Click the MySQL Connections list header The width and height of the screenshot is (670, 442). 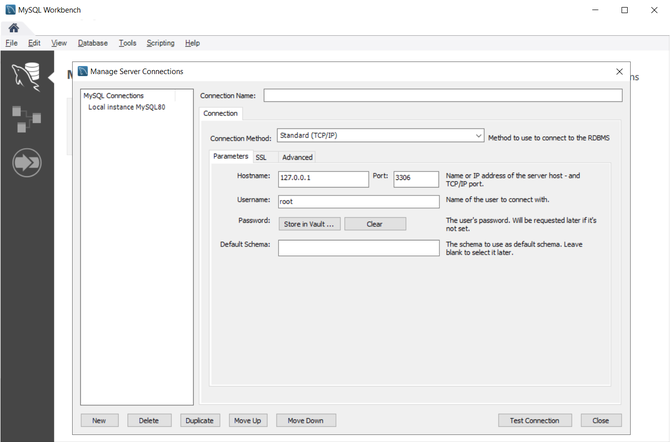(x=114, y=96)
